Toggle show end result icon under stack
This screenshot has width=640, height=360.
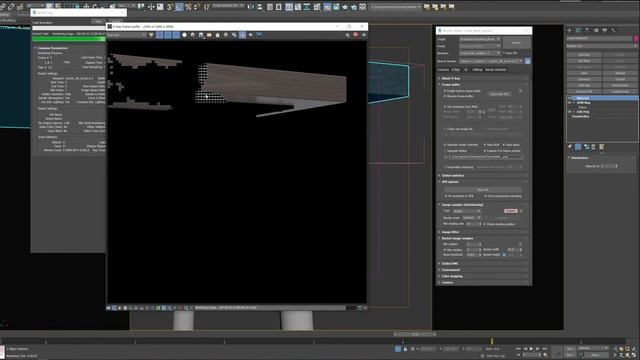point(578,147)
